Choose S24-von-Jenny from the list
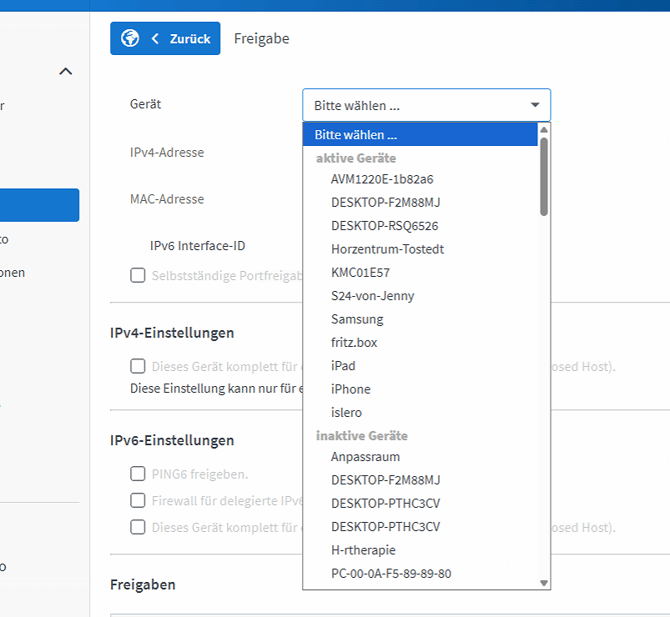670x617 pixels. click(x=372, y=296)
